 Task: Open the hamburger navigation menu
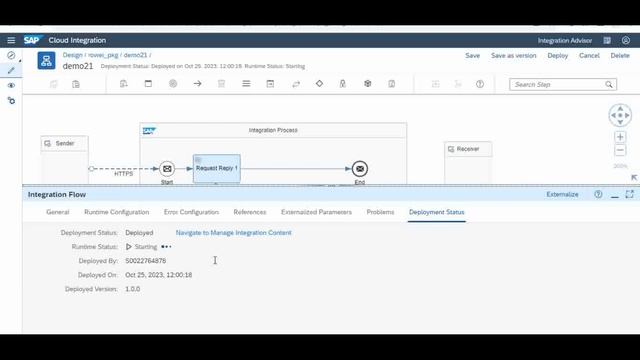click(x=11, y=40)
